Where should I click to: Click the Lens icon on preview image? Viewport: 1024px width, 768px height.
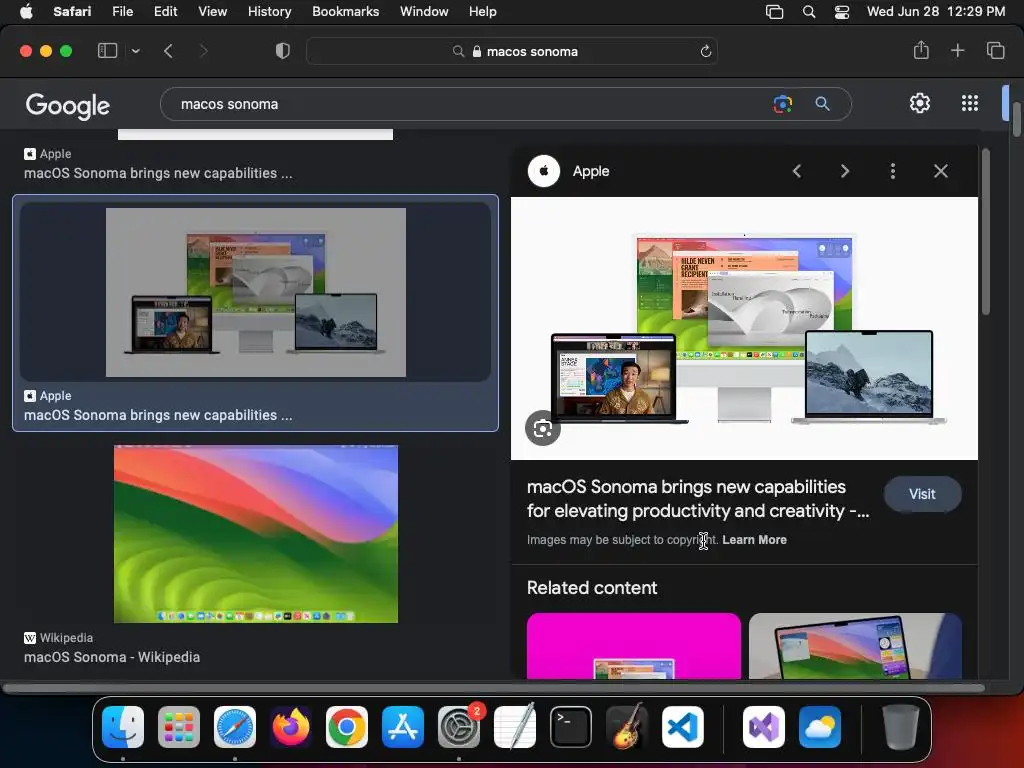(x=543, y=428)
